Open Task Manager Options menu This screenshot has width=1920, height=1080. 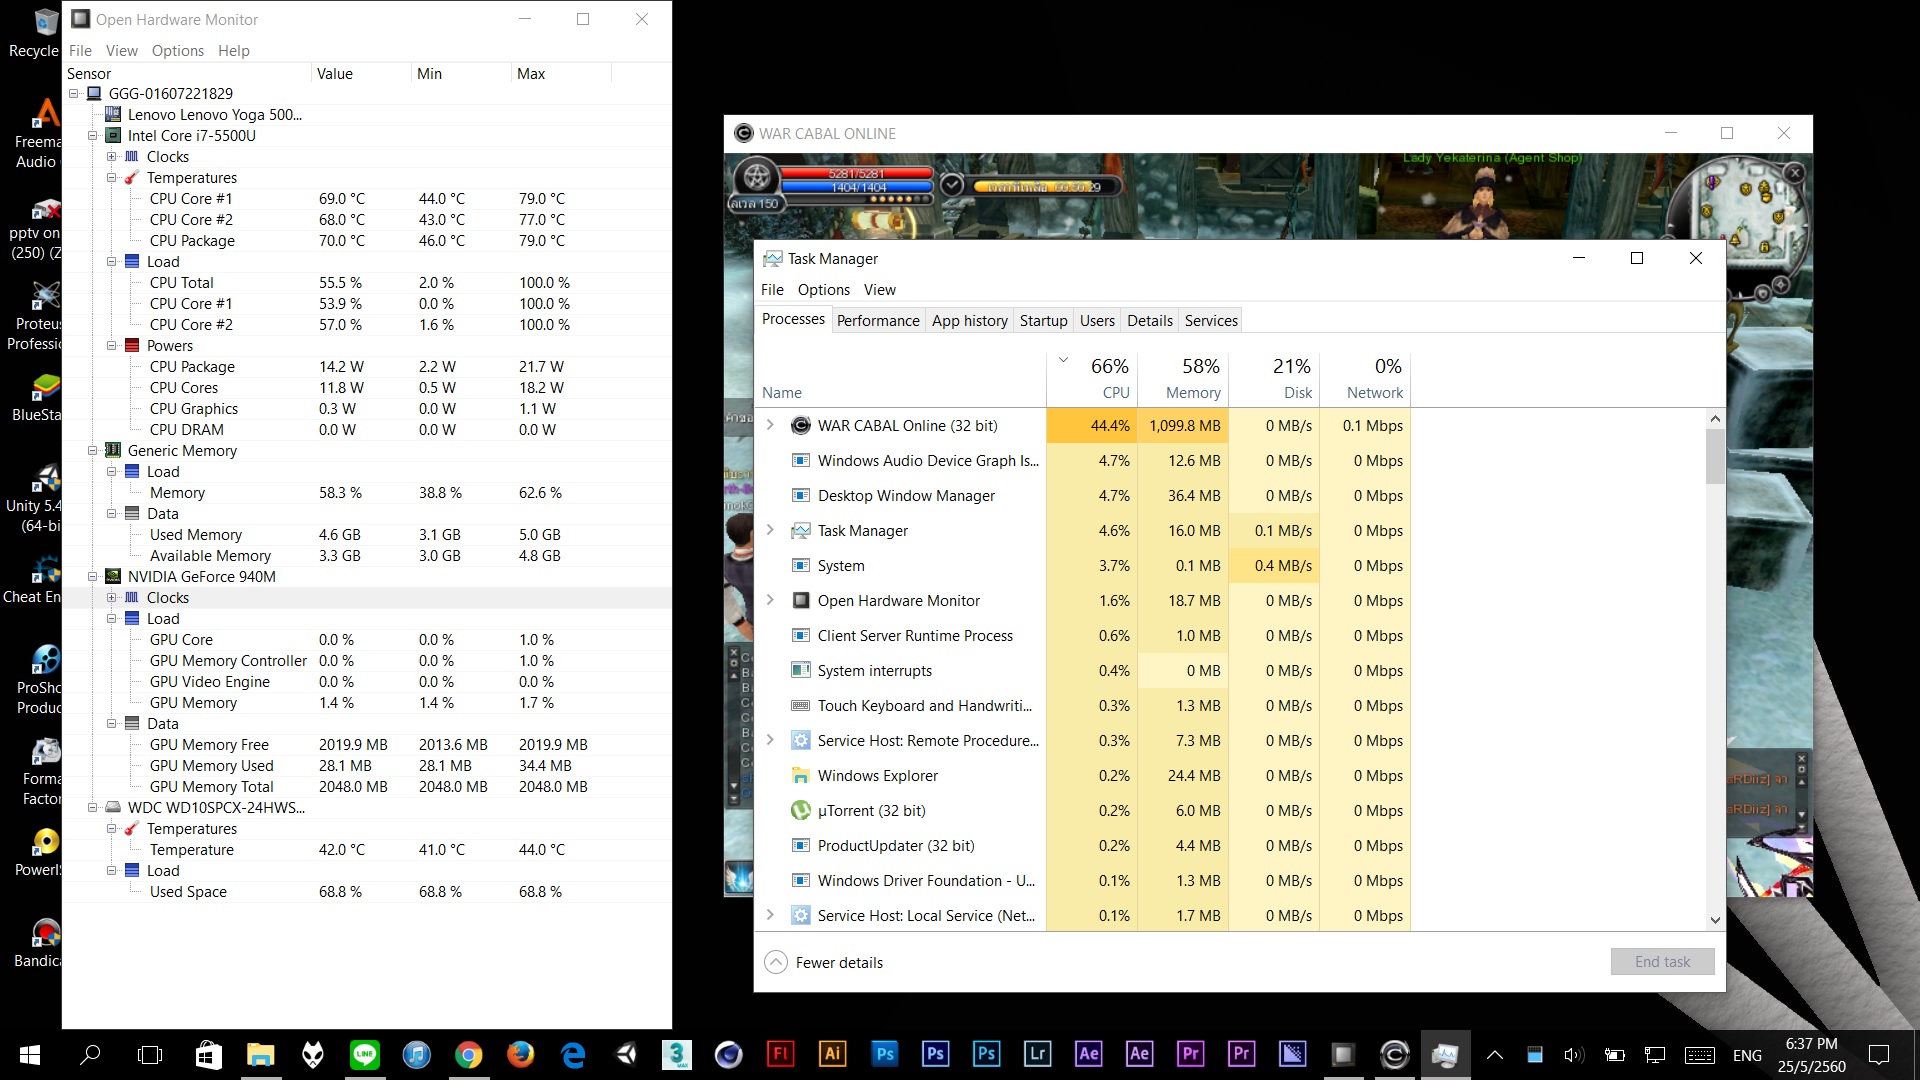point(824,290)
